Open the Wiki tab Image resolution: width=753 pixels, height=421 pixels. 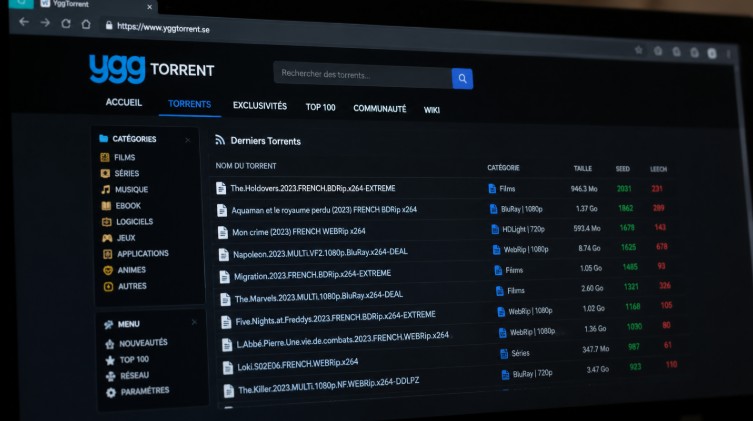432,110
